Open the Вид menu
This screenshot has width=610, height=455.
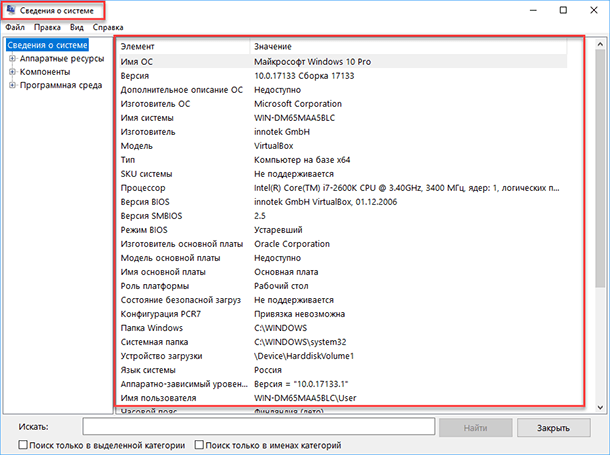pyautogui.click(x=77, y=27)
